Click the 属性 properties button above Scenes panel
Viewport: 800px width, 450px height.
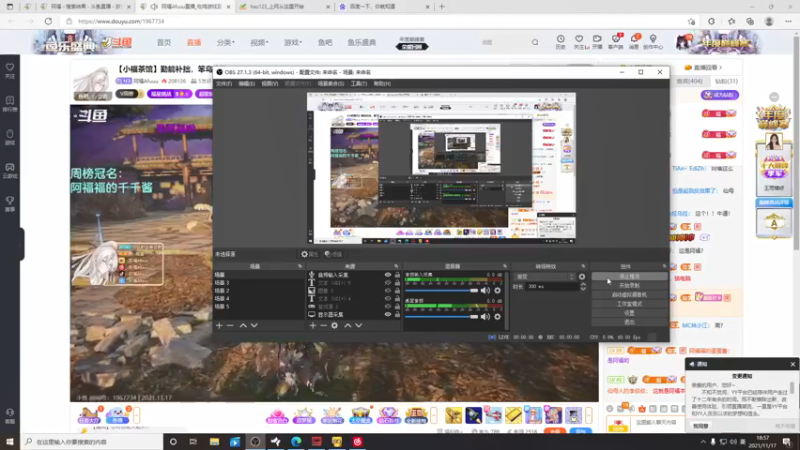[310, 254]
